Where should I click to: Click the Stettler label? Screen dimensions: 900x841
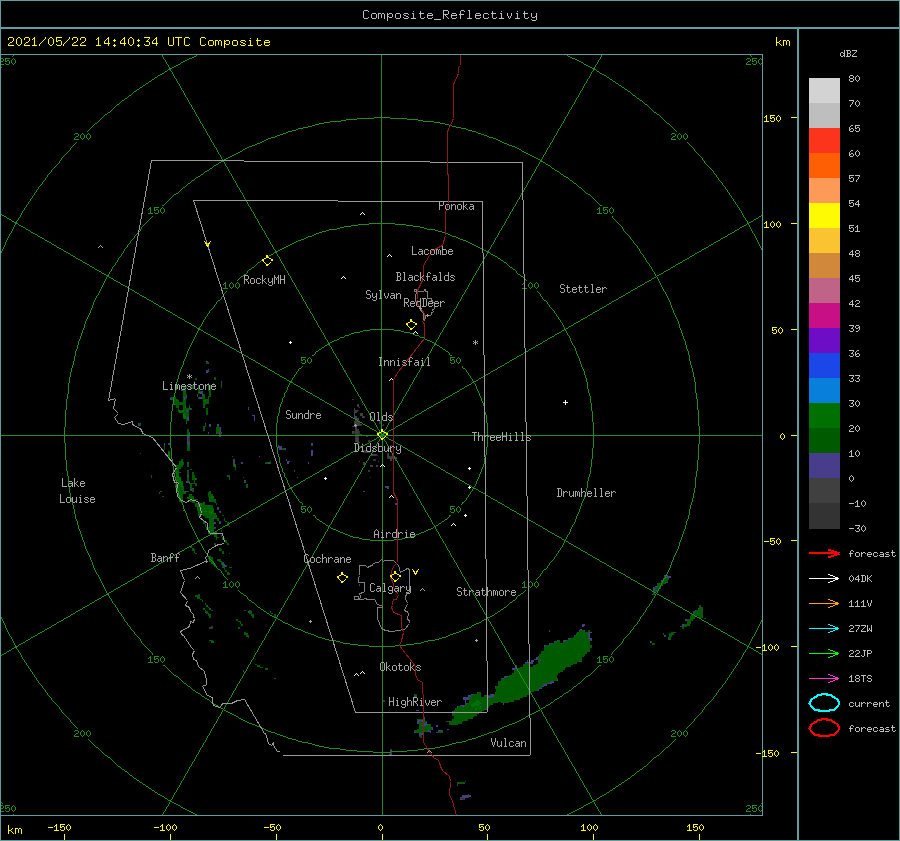(583, 289)
